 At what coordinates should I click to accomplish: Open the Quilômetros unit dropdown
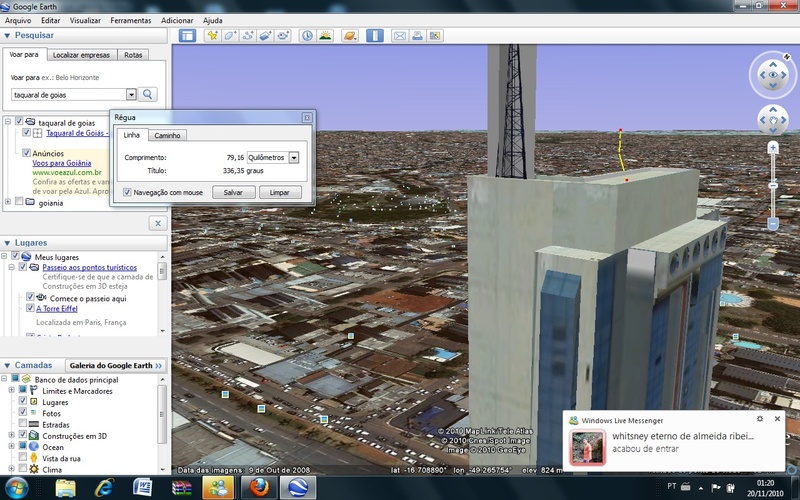294,158
